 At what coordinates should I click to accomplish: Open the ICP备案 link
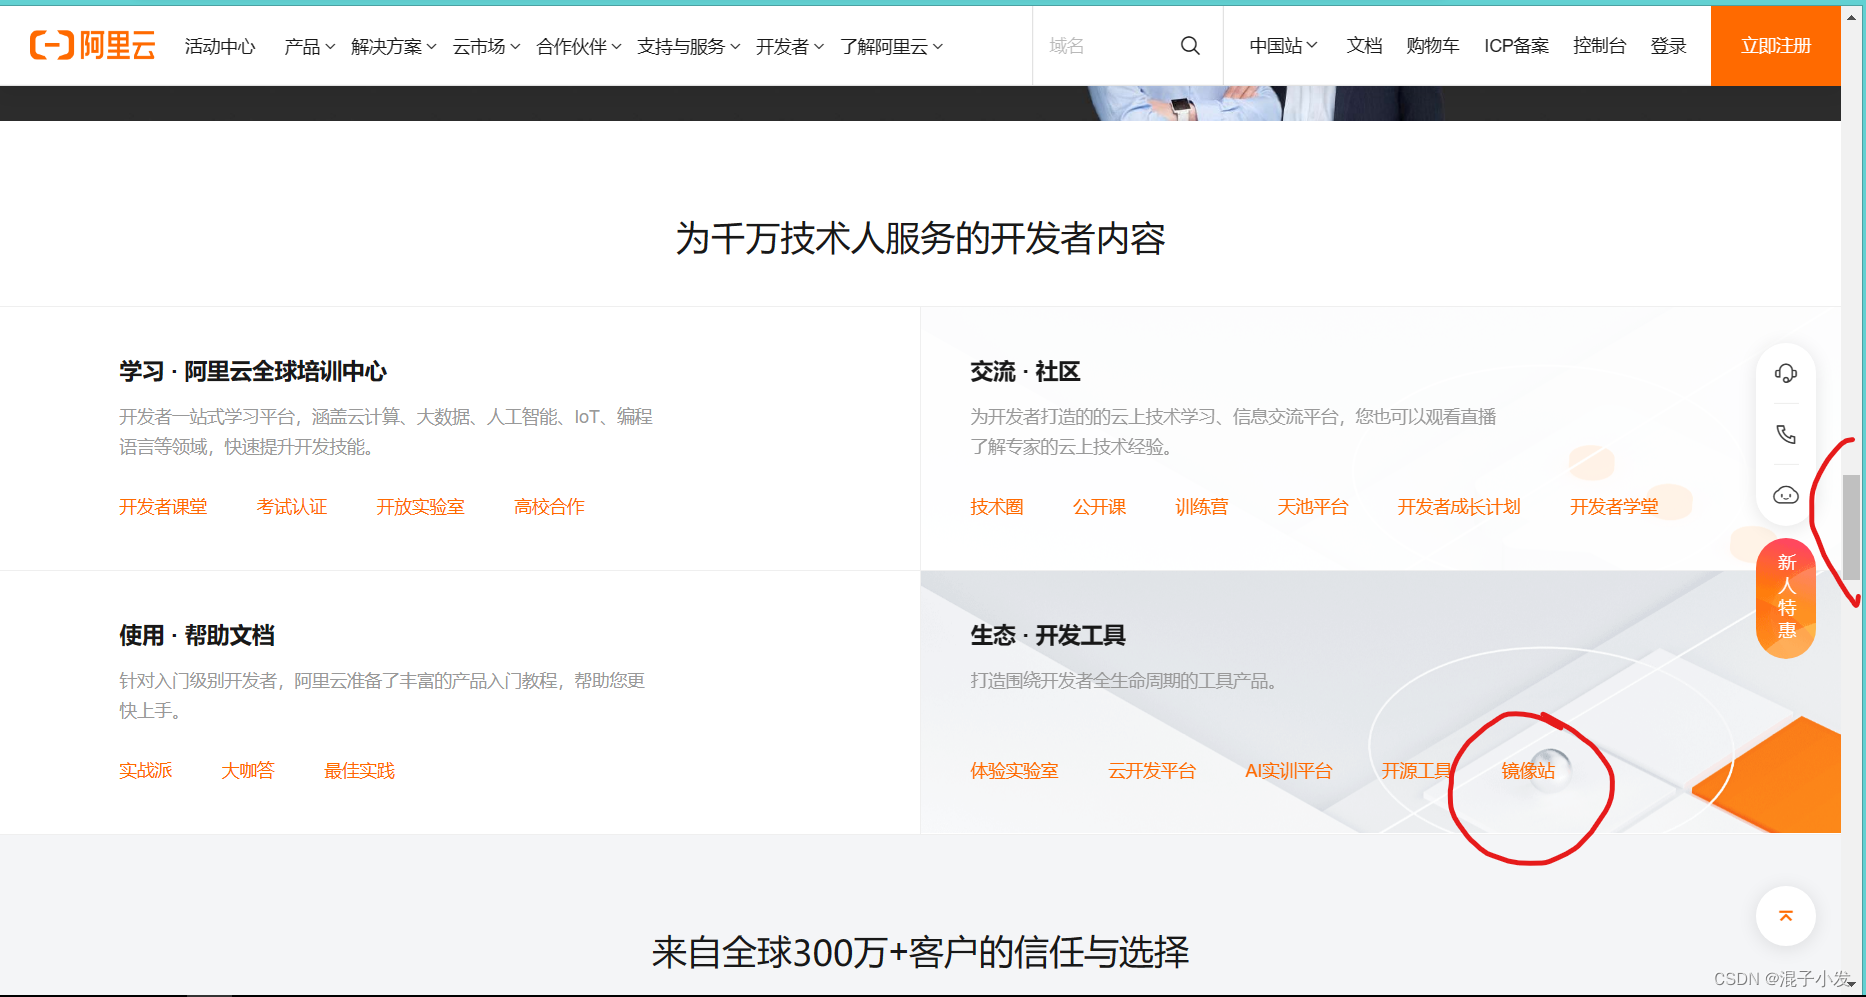click(1516, 46)
